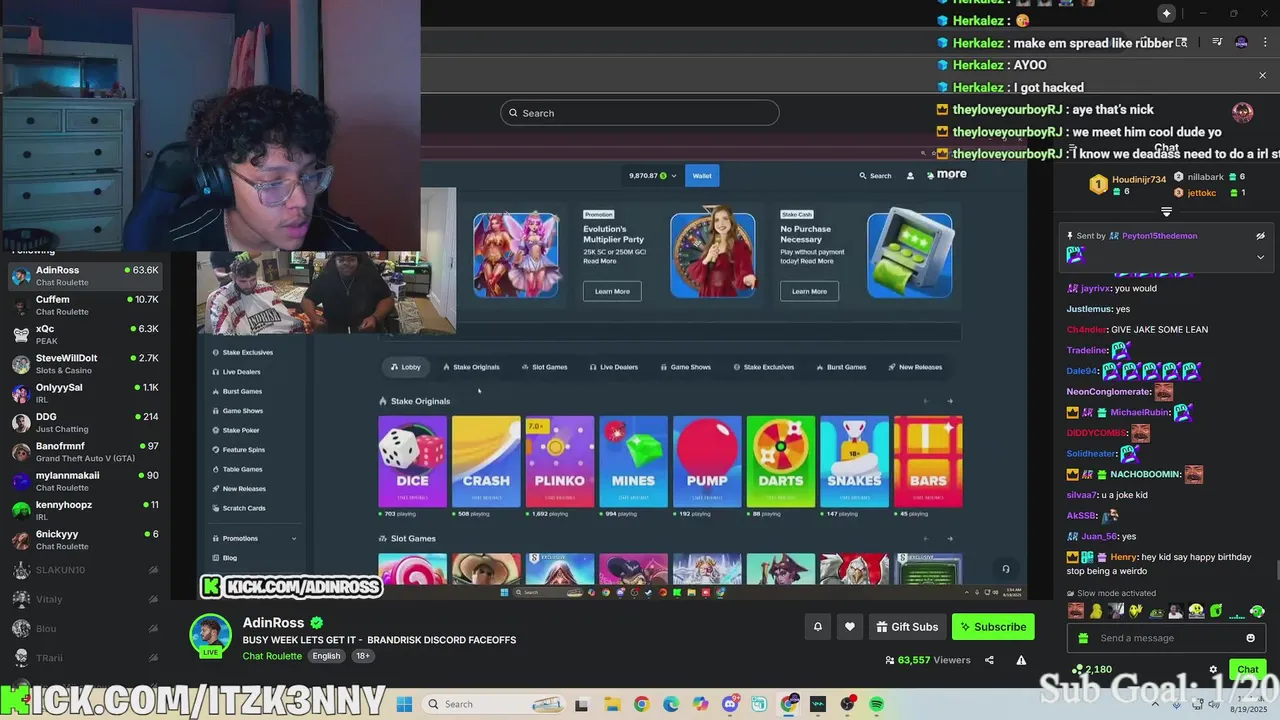Open DDG channel in following list
The height and width of the screenshot is (720, 1280).
click(x=85, y=422)
